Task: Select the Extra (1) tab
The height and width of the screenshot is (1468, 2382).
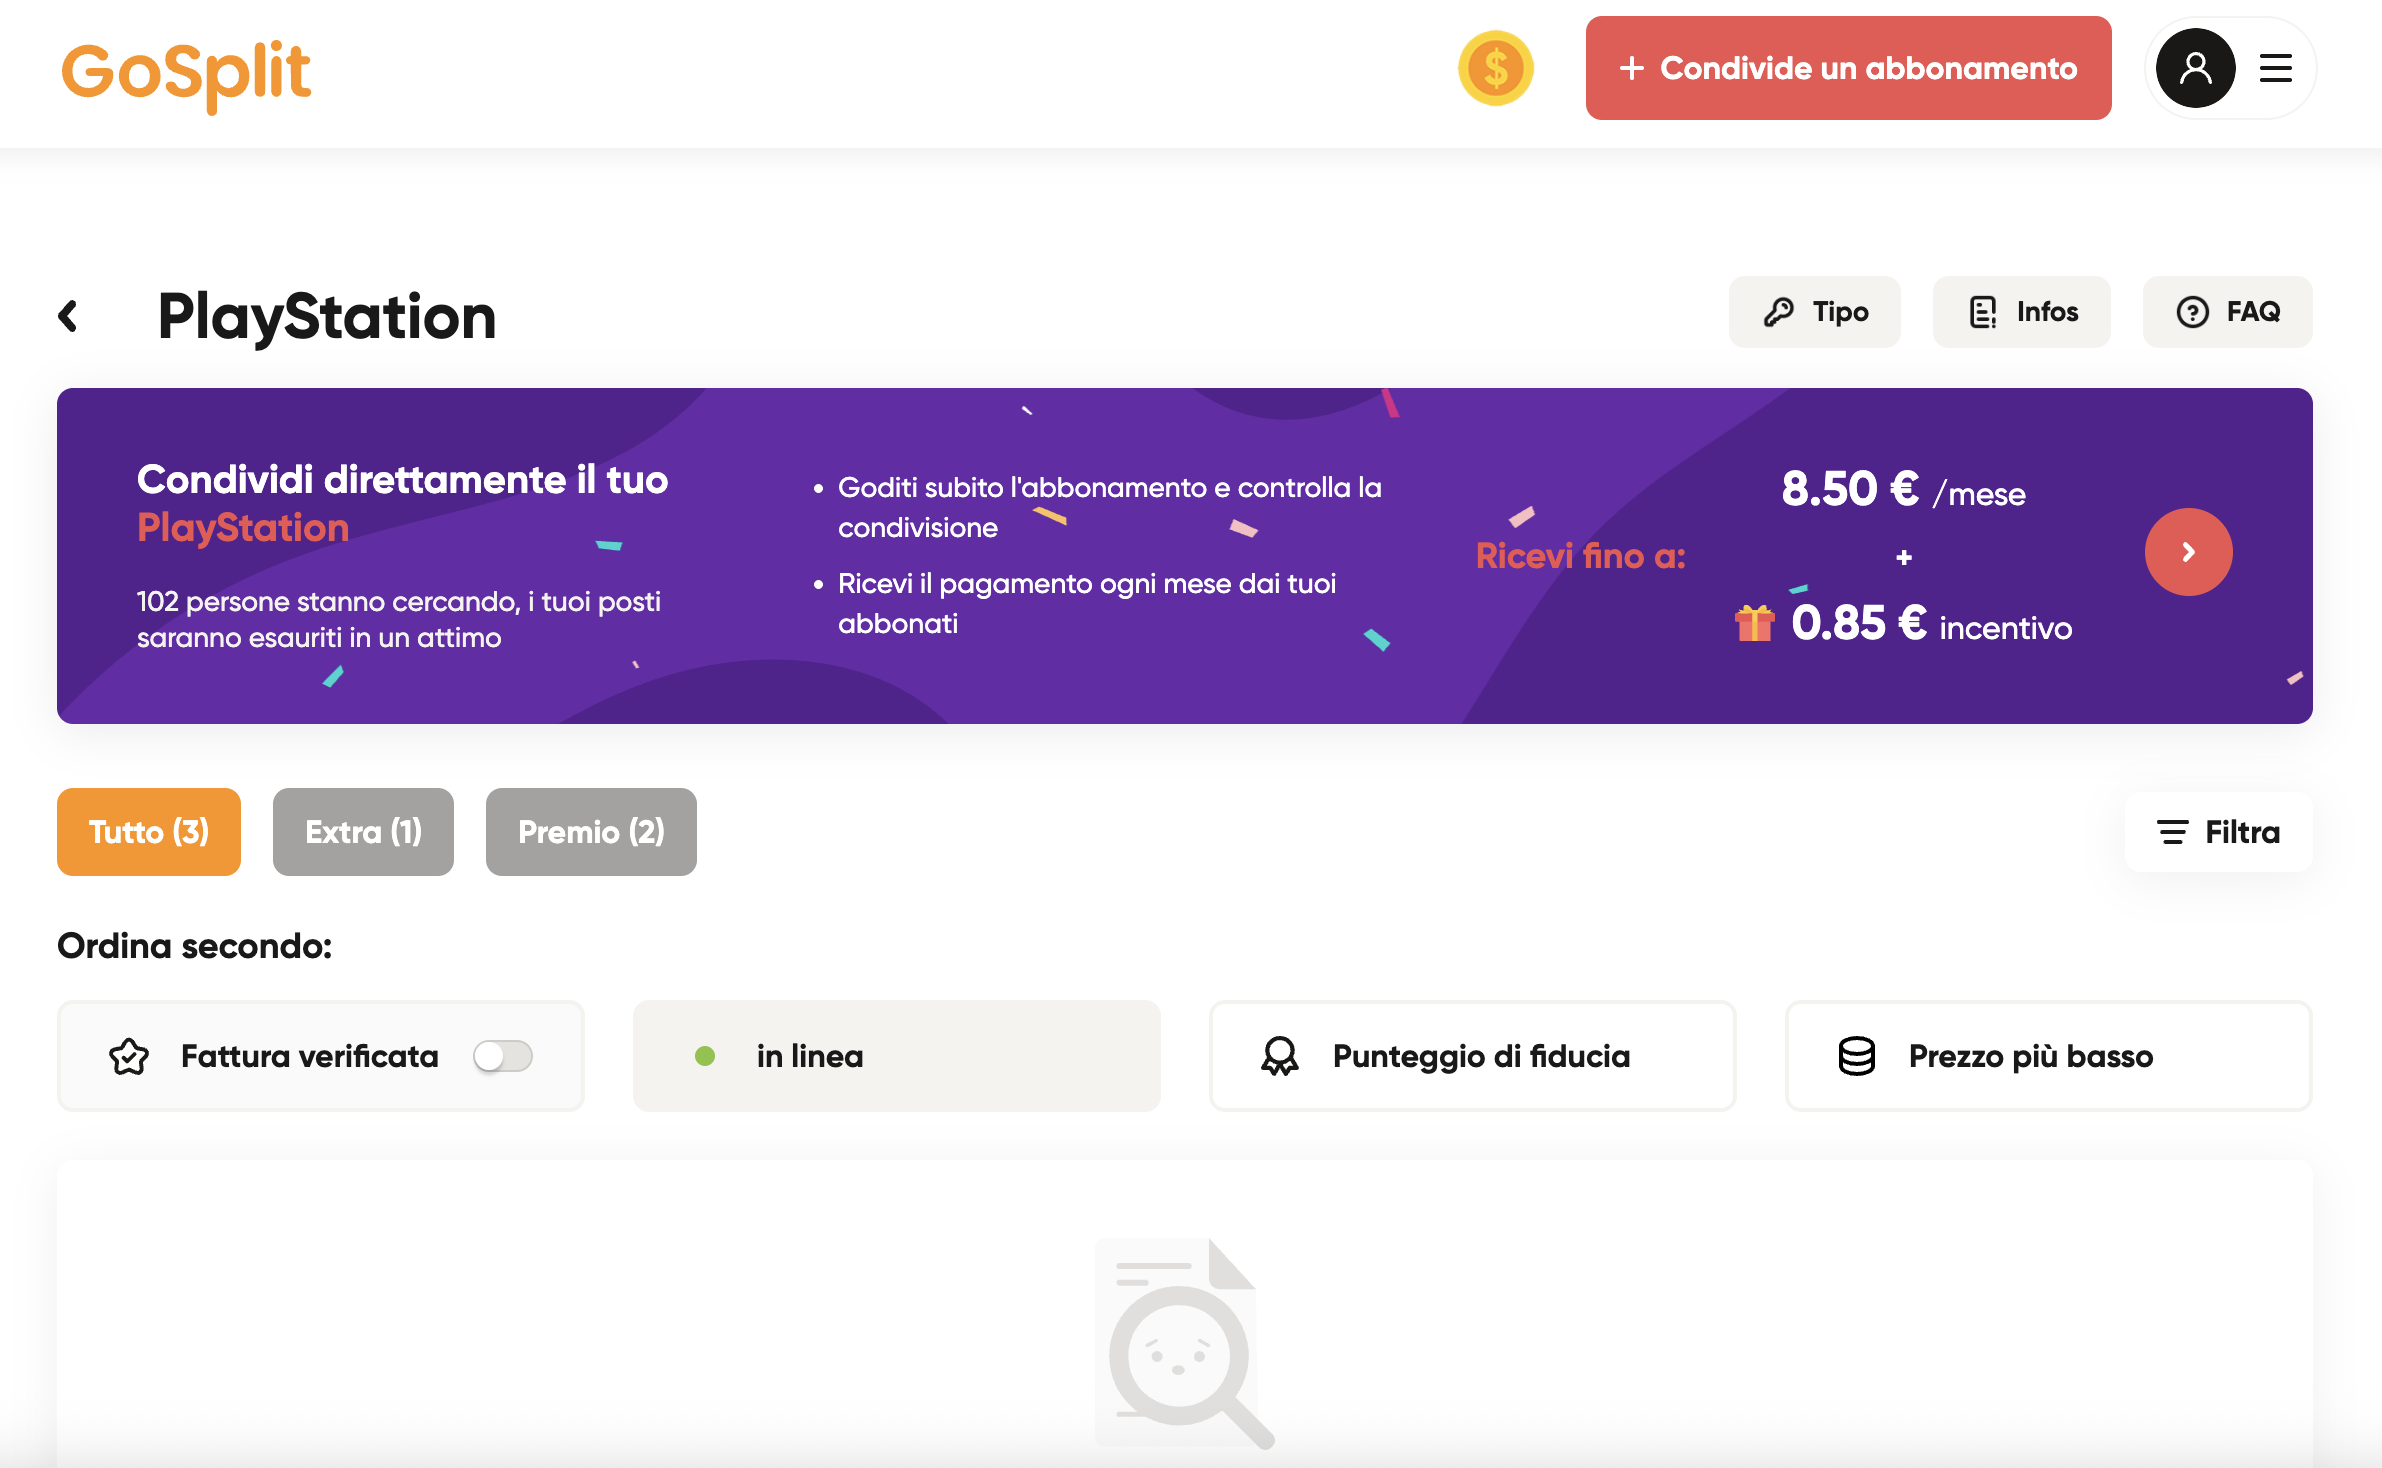Action: pyautogui.click(x=363, y=832)
